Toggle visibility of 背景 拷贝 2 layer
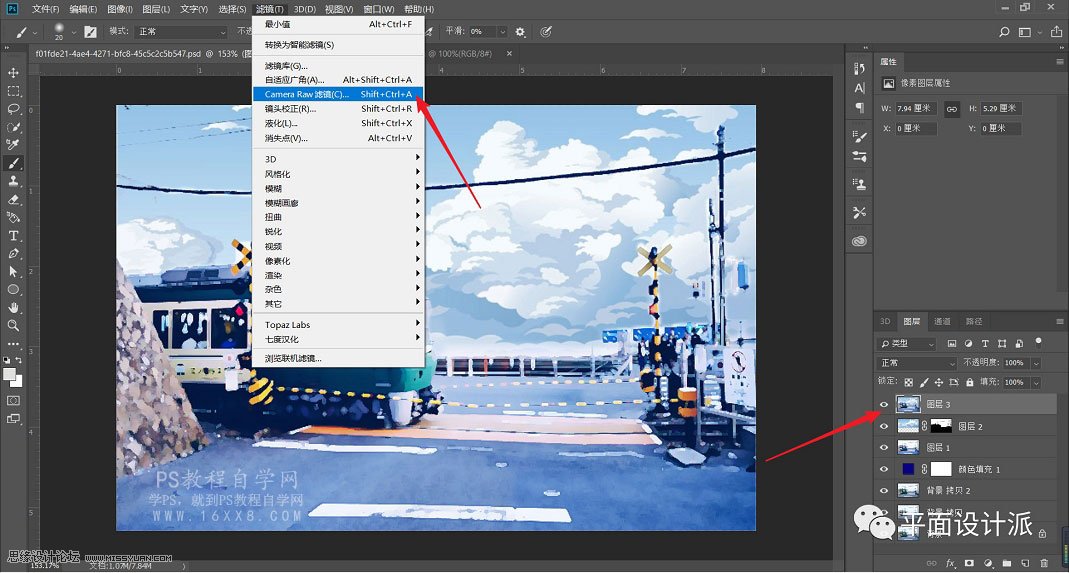The image size is (1069, 573). point(884,490)
